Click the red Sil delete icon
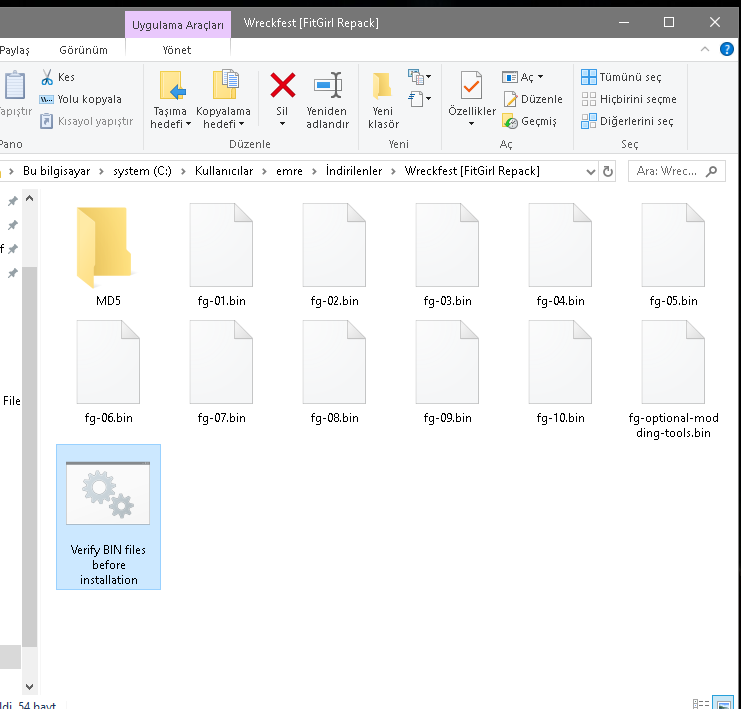The width and height of the screenshot is (741, 709). pos(283,85)
